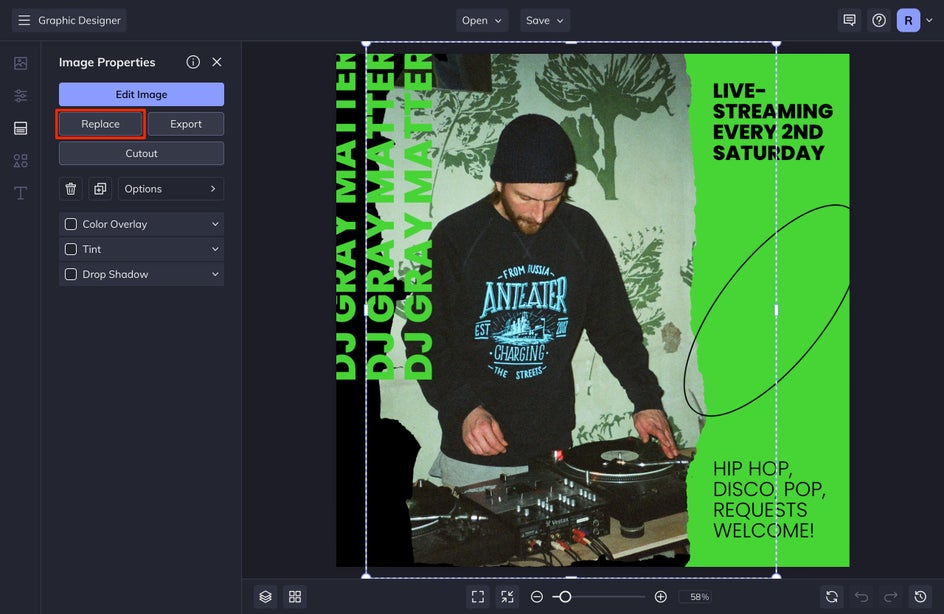Screen dimensions: 944x614
Task: Toggle the grid view icon
Action: pyautogui.click(x=295, y=597)
